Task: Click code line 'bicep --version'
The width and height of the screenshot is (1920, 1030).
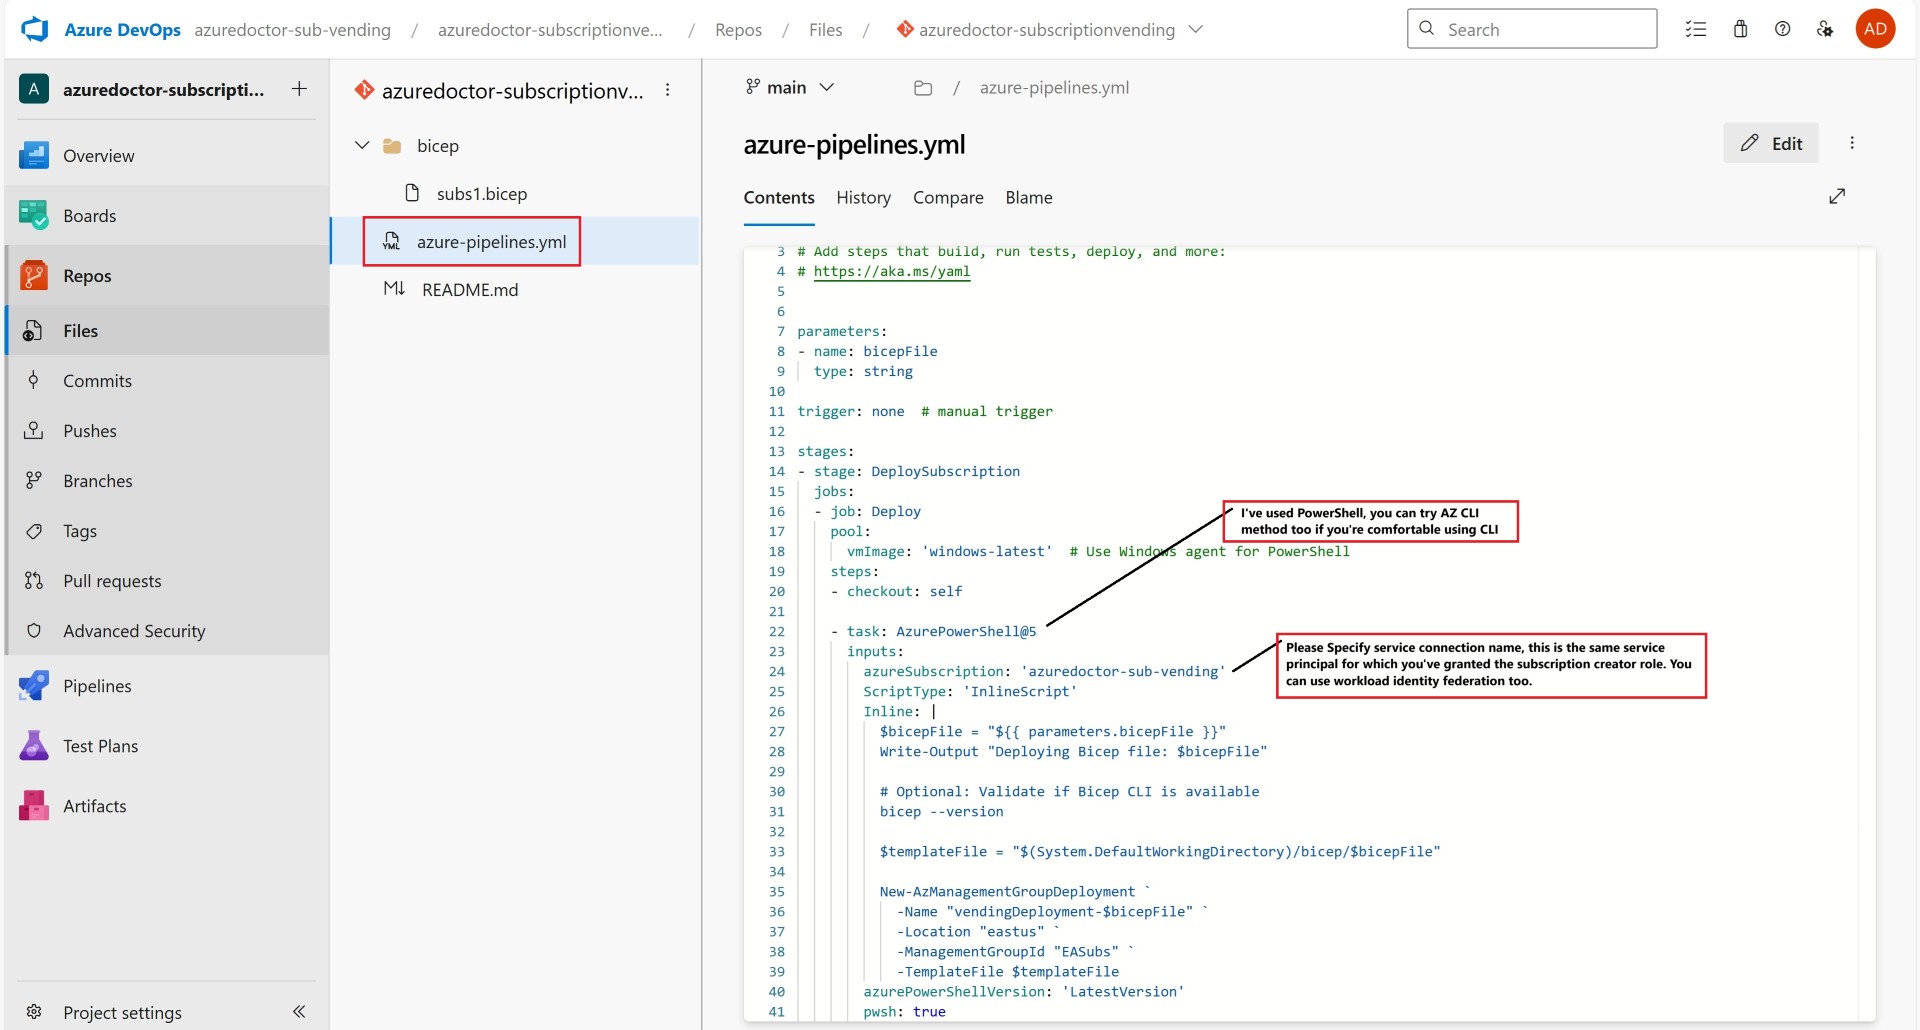Action: point(941,811)
